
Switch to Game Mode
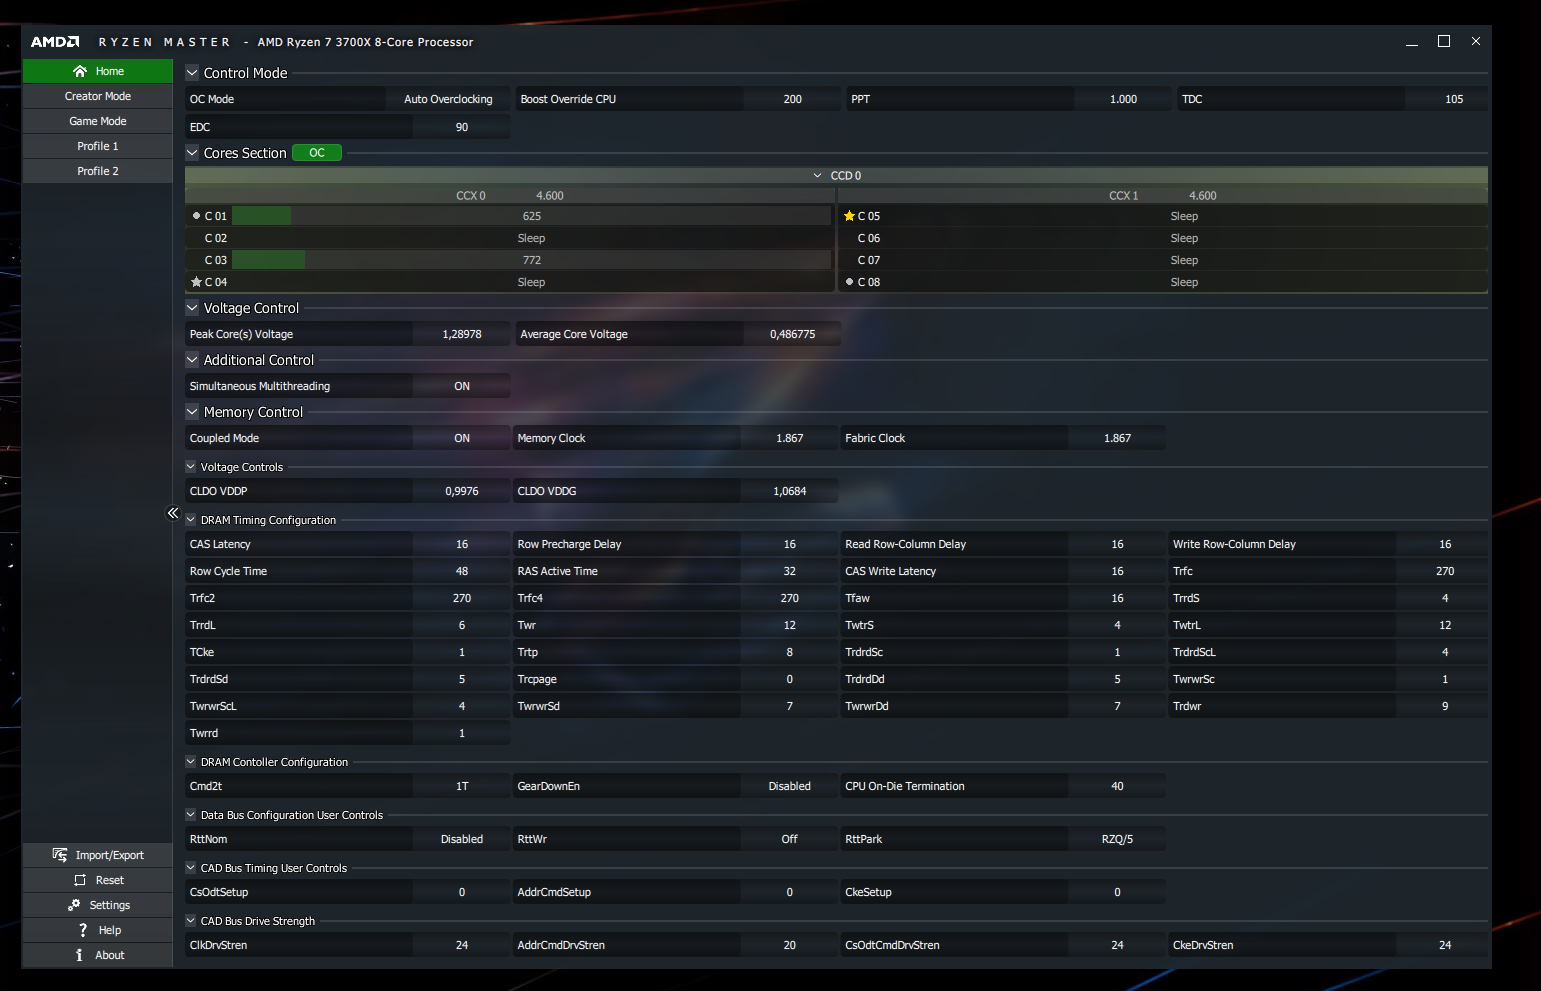click(98, 121)
